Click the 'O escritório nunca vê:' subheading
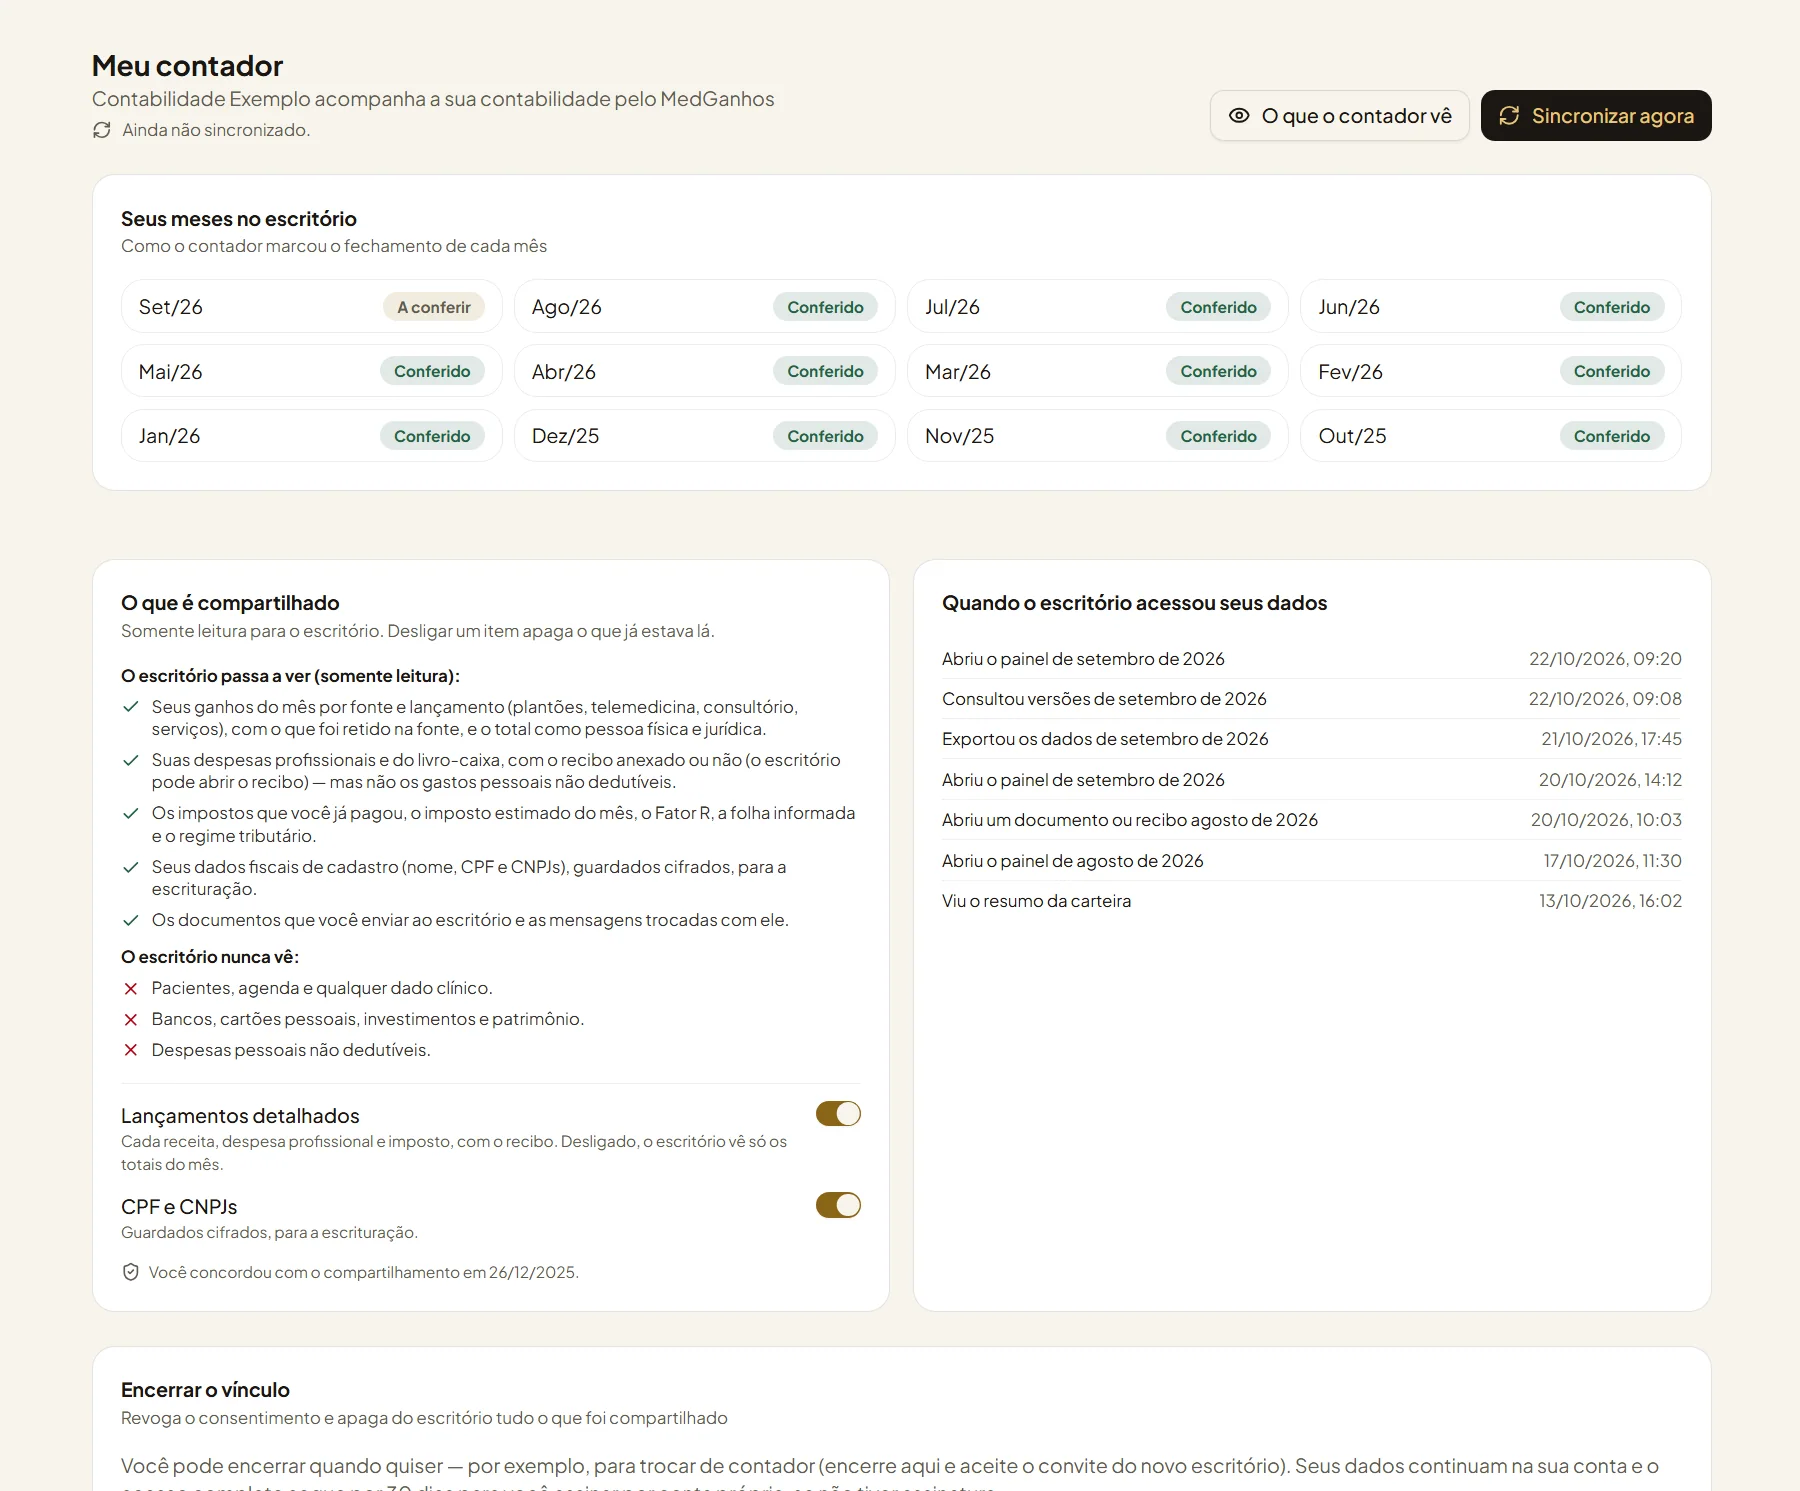The image size is (1800, 1491). [x=210, y=957]
